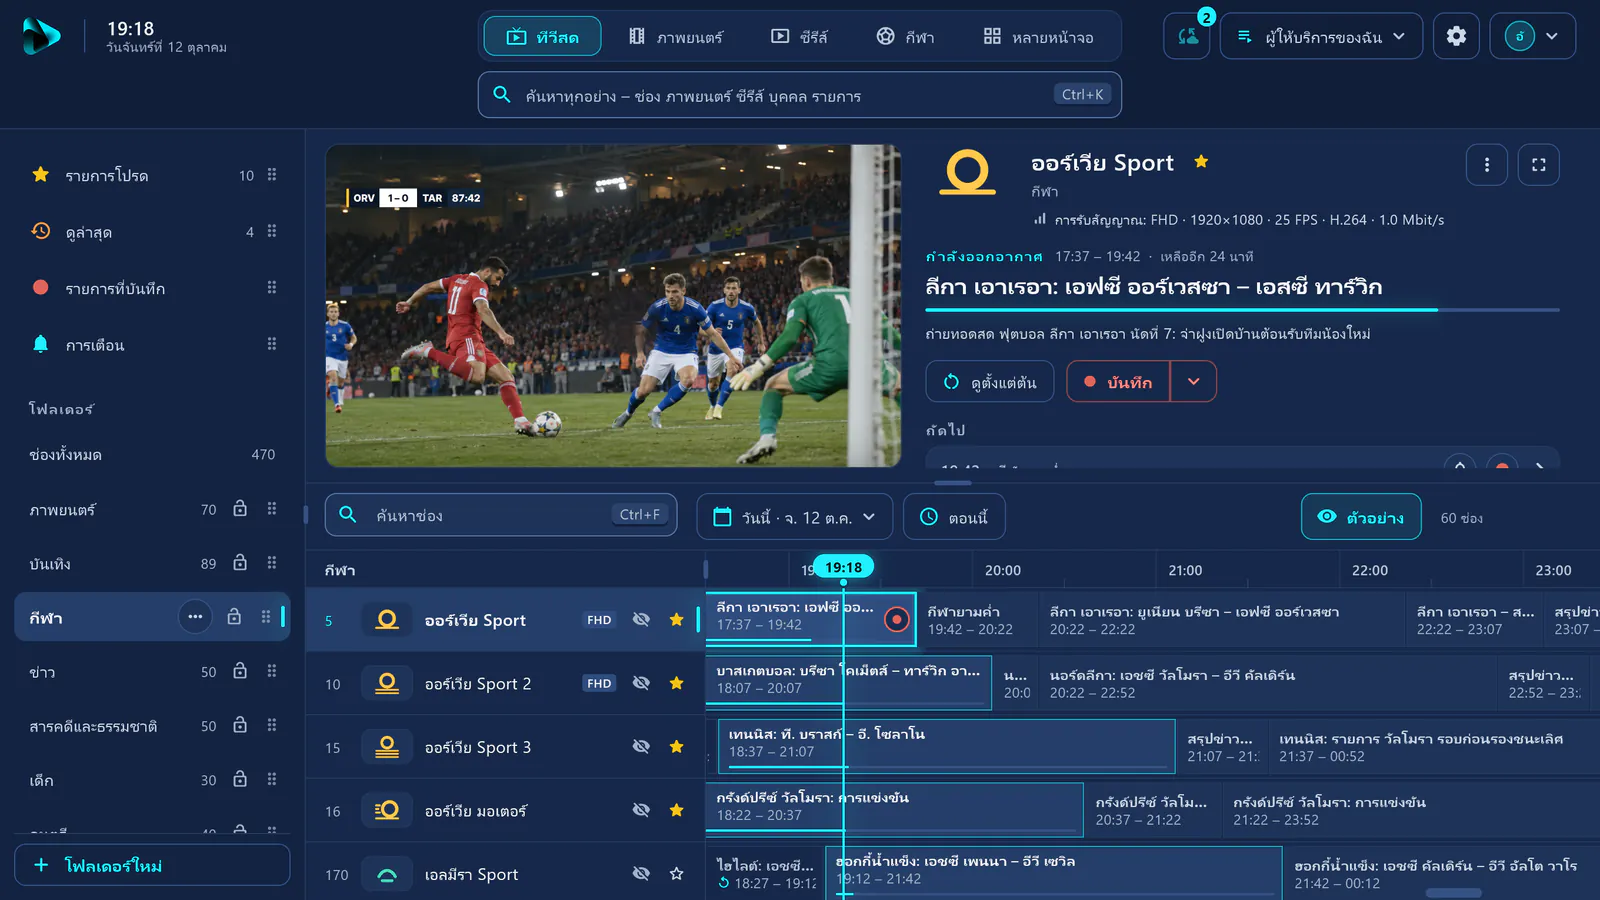This screenshot has width=1600, height=900.
Task: Click โฟลเดอร์ใหม่ button
Action: [x=152, y=865]
